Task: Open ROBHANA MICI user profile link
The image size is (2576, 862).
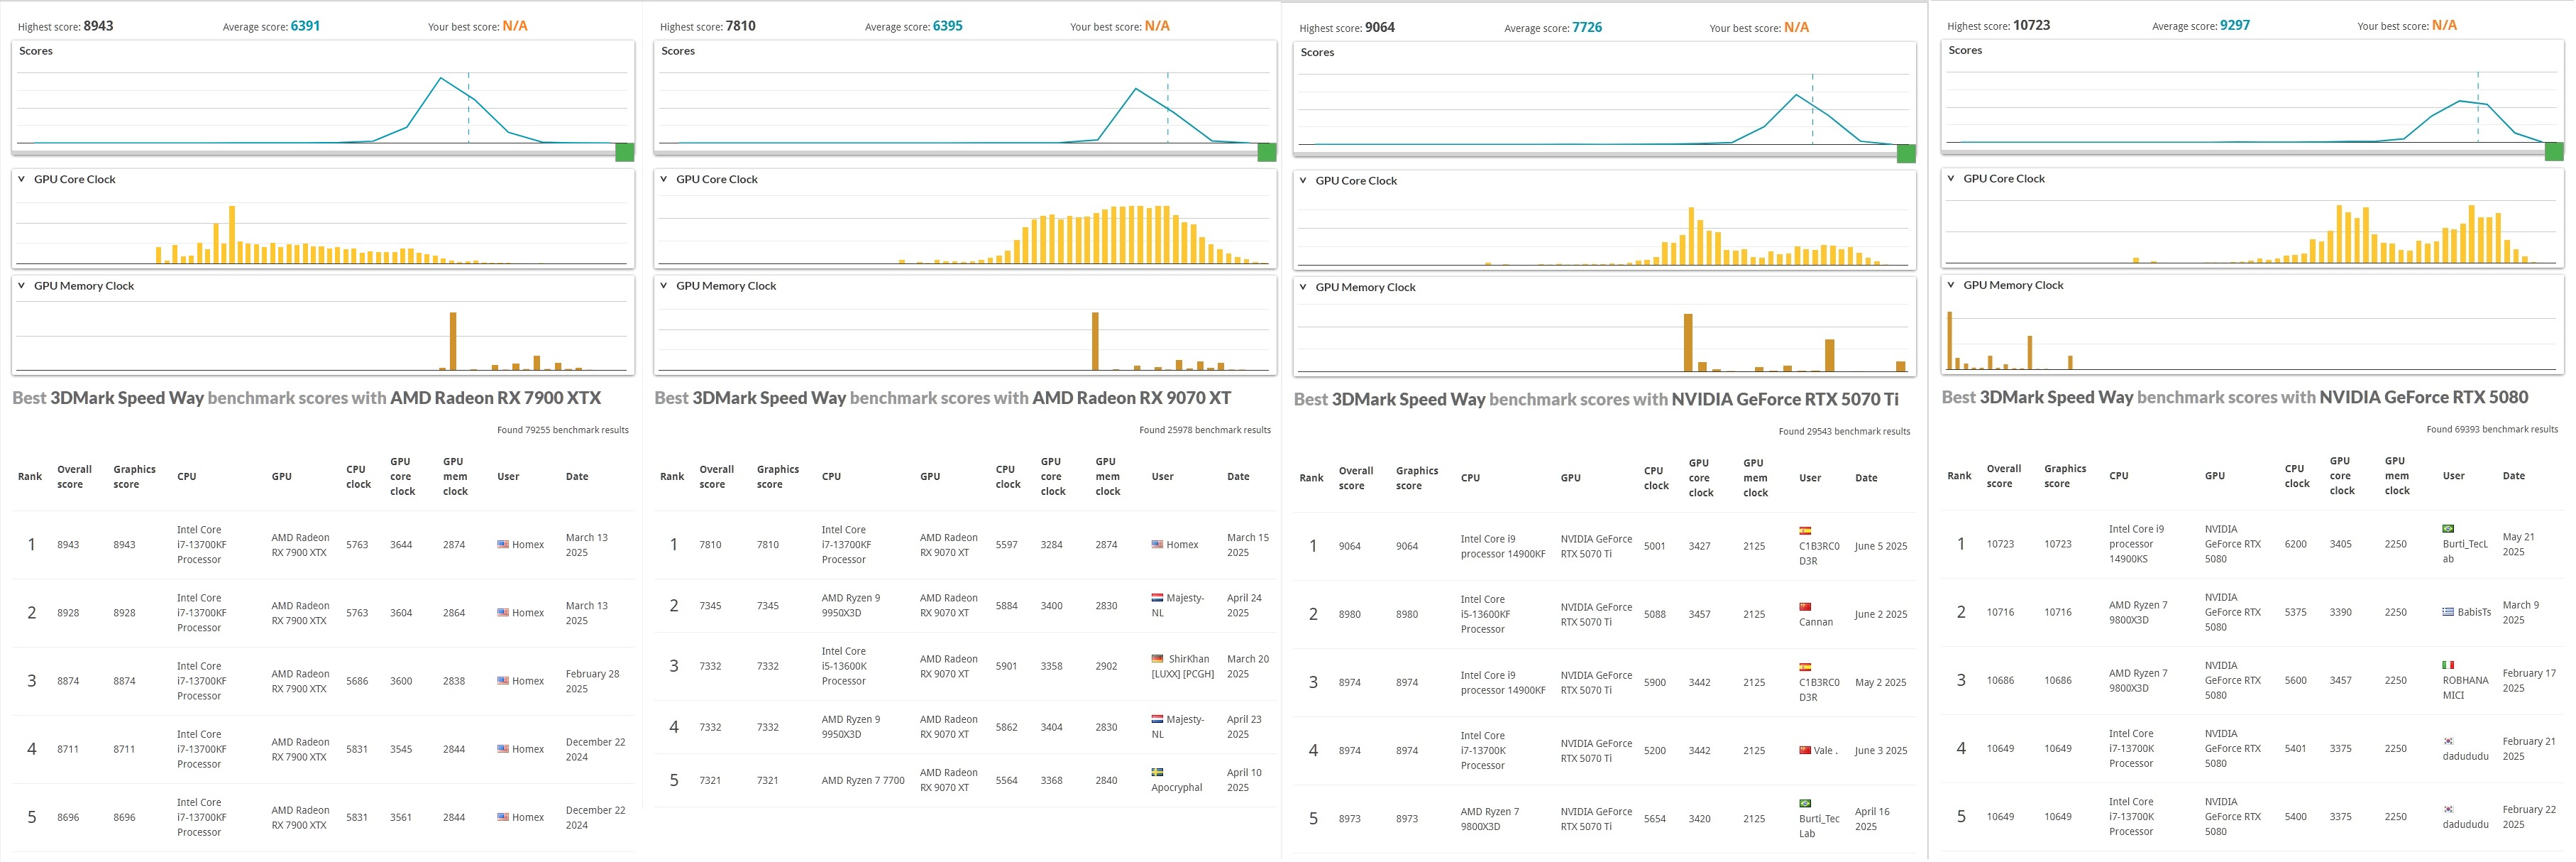Action: point(2465,688)
